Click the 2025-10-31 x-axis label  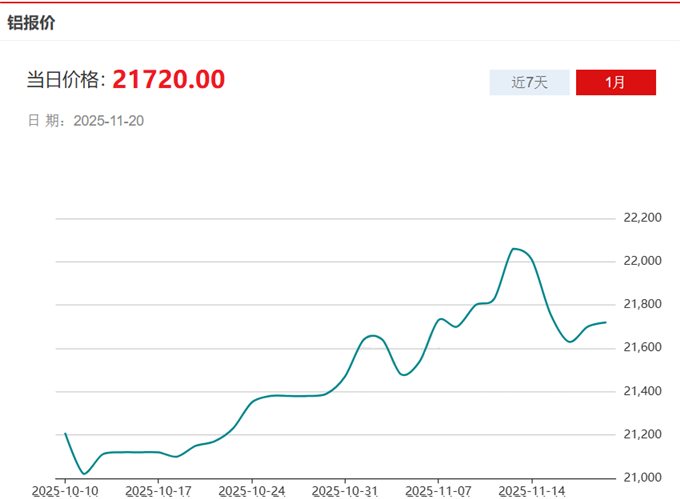(344, 490)
